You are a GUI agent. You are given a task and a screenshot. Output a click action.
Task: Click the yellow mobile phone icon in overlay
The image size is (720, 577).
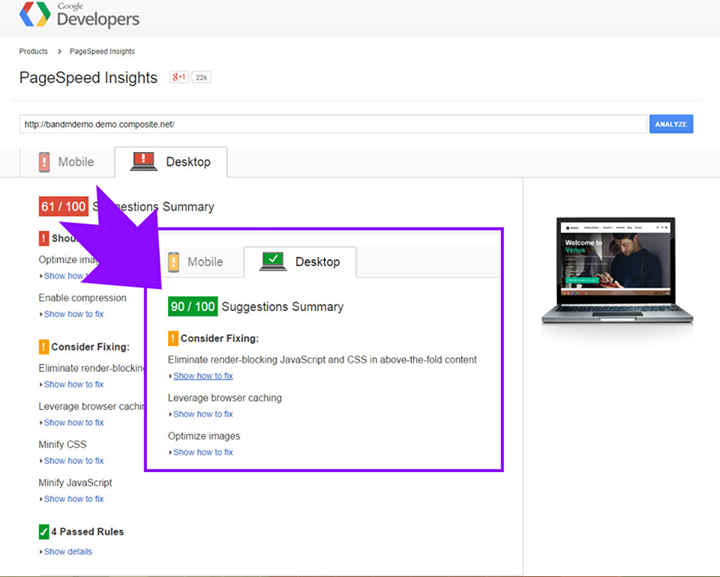click(174, 262)
